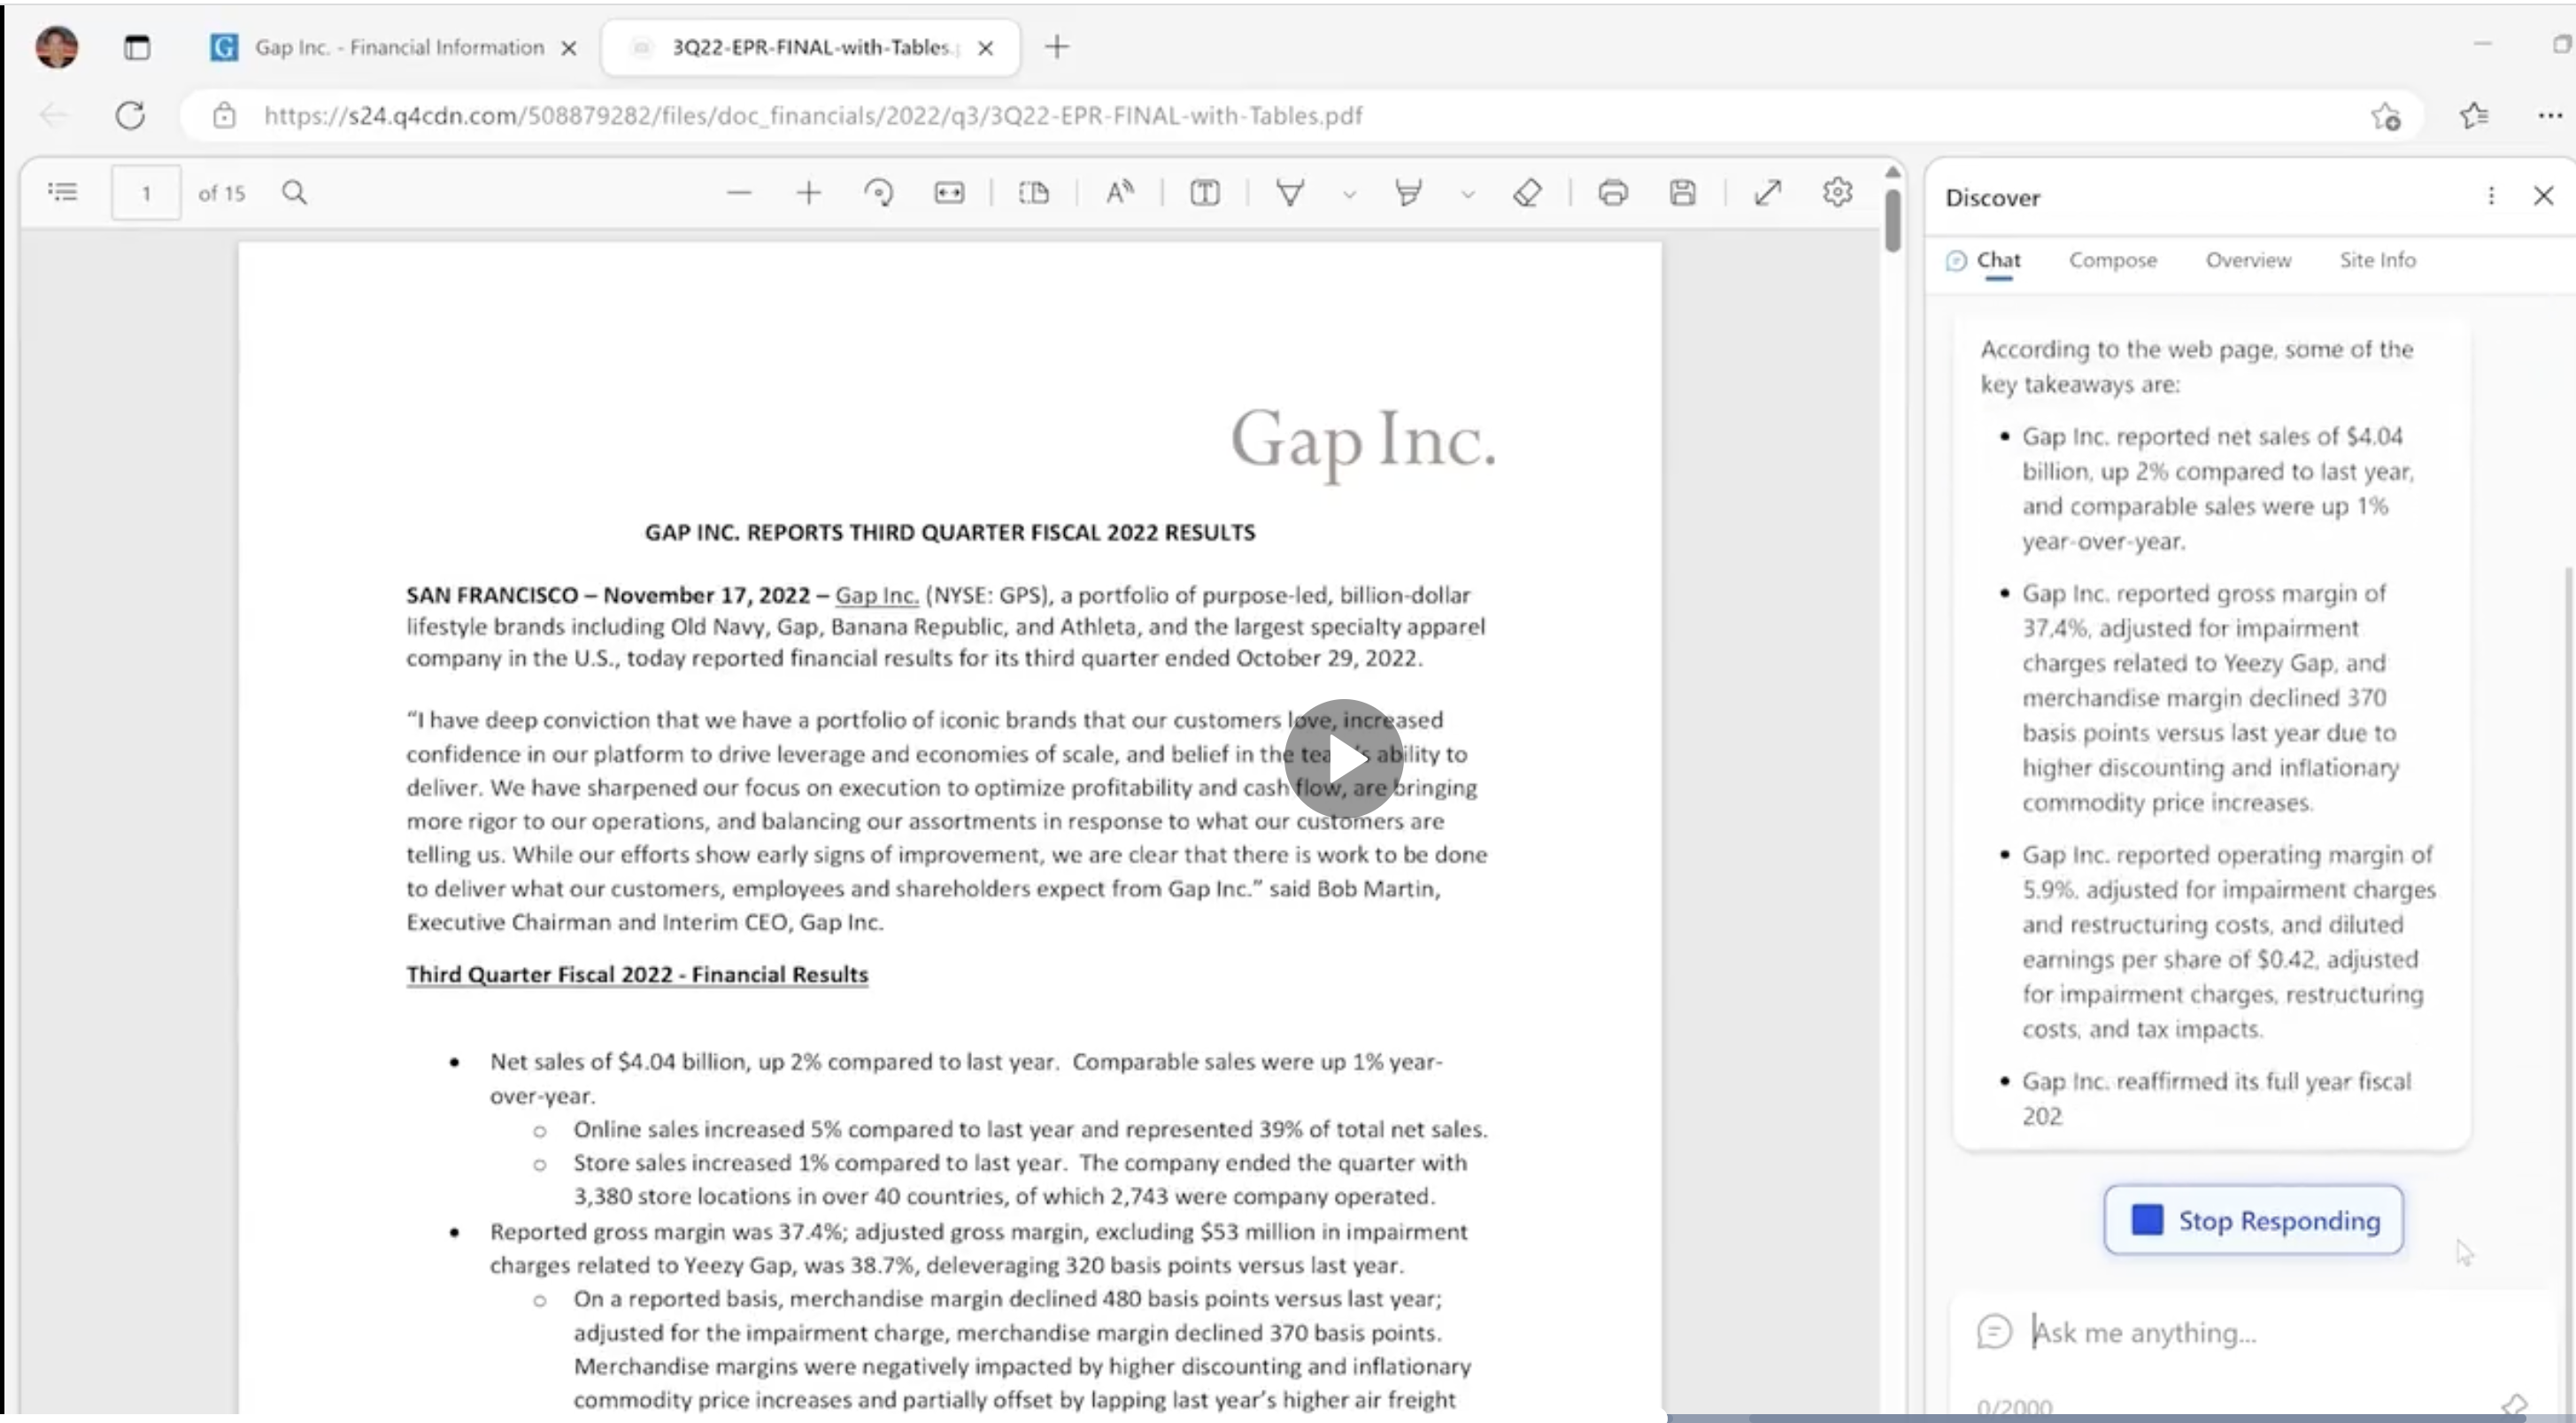Open browser Settings and more menu
The height and width of the screenshot is (1423, 2576).
coord(2549,116)
